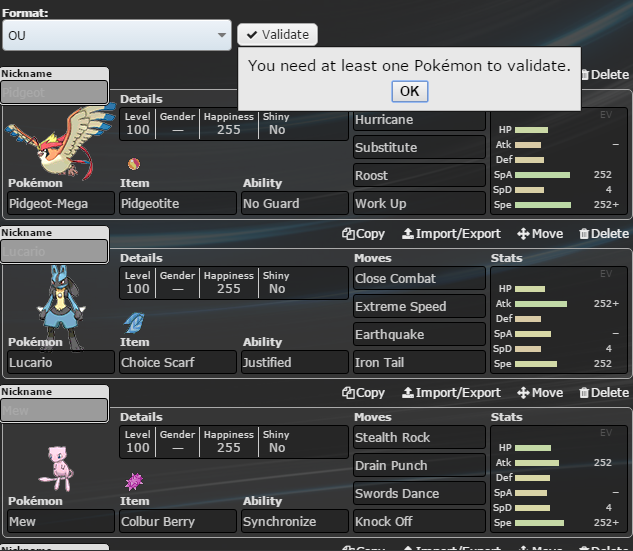
Task: Select the Stealth Rock move slot
Action: 419,438
